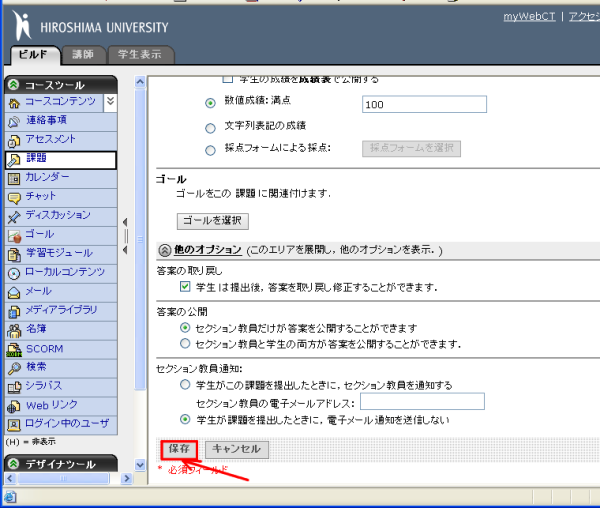Click the scroll-up arrow of the frame scrollbar
This screenshot has height=508, width=600.
coord(140,82)
